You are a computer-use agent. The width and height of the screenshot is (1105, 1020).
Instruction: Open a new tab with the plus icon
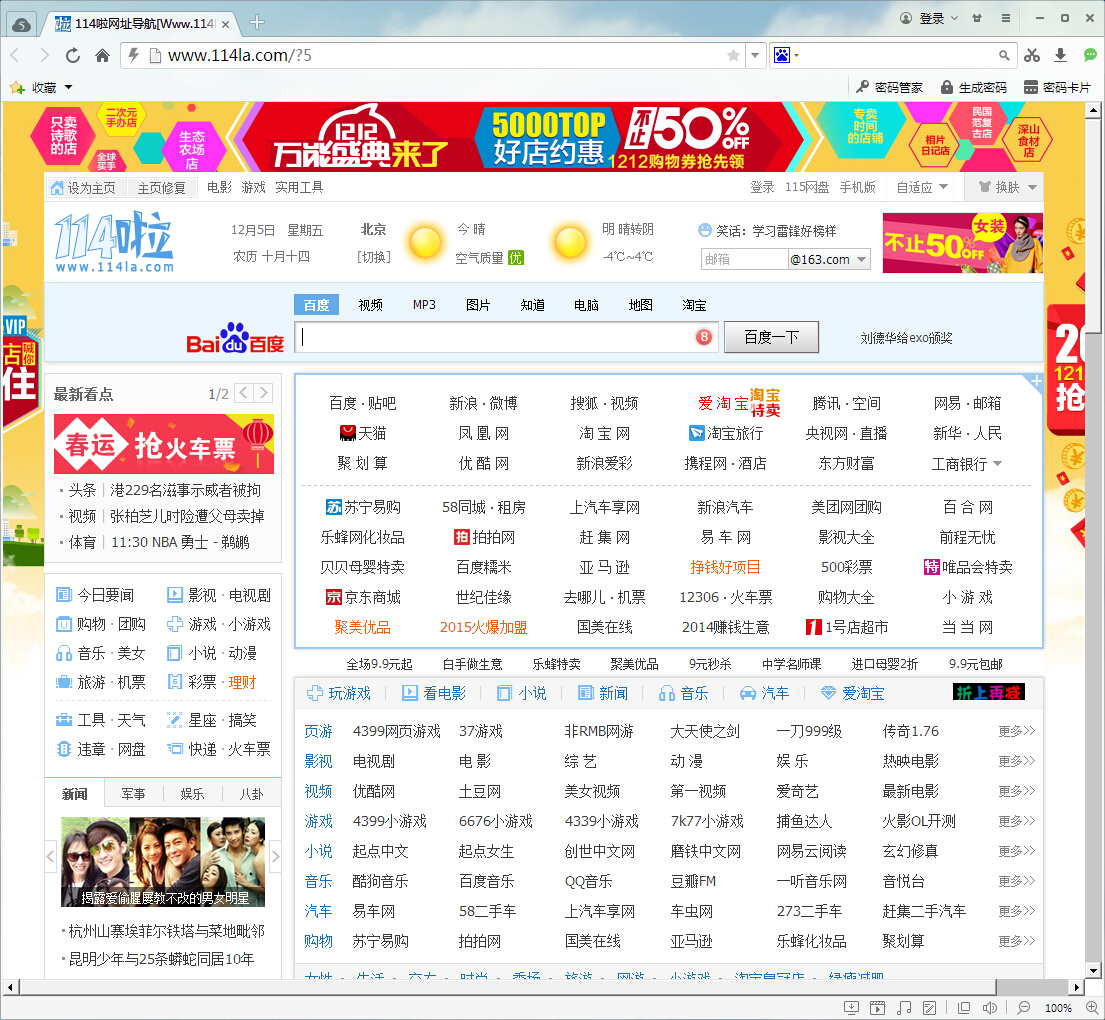point(257,22)
